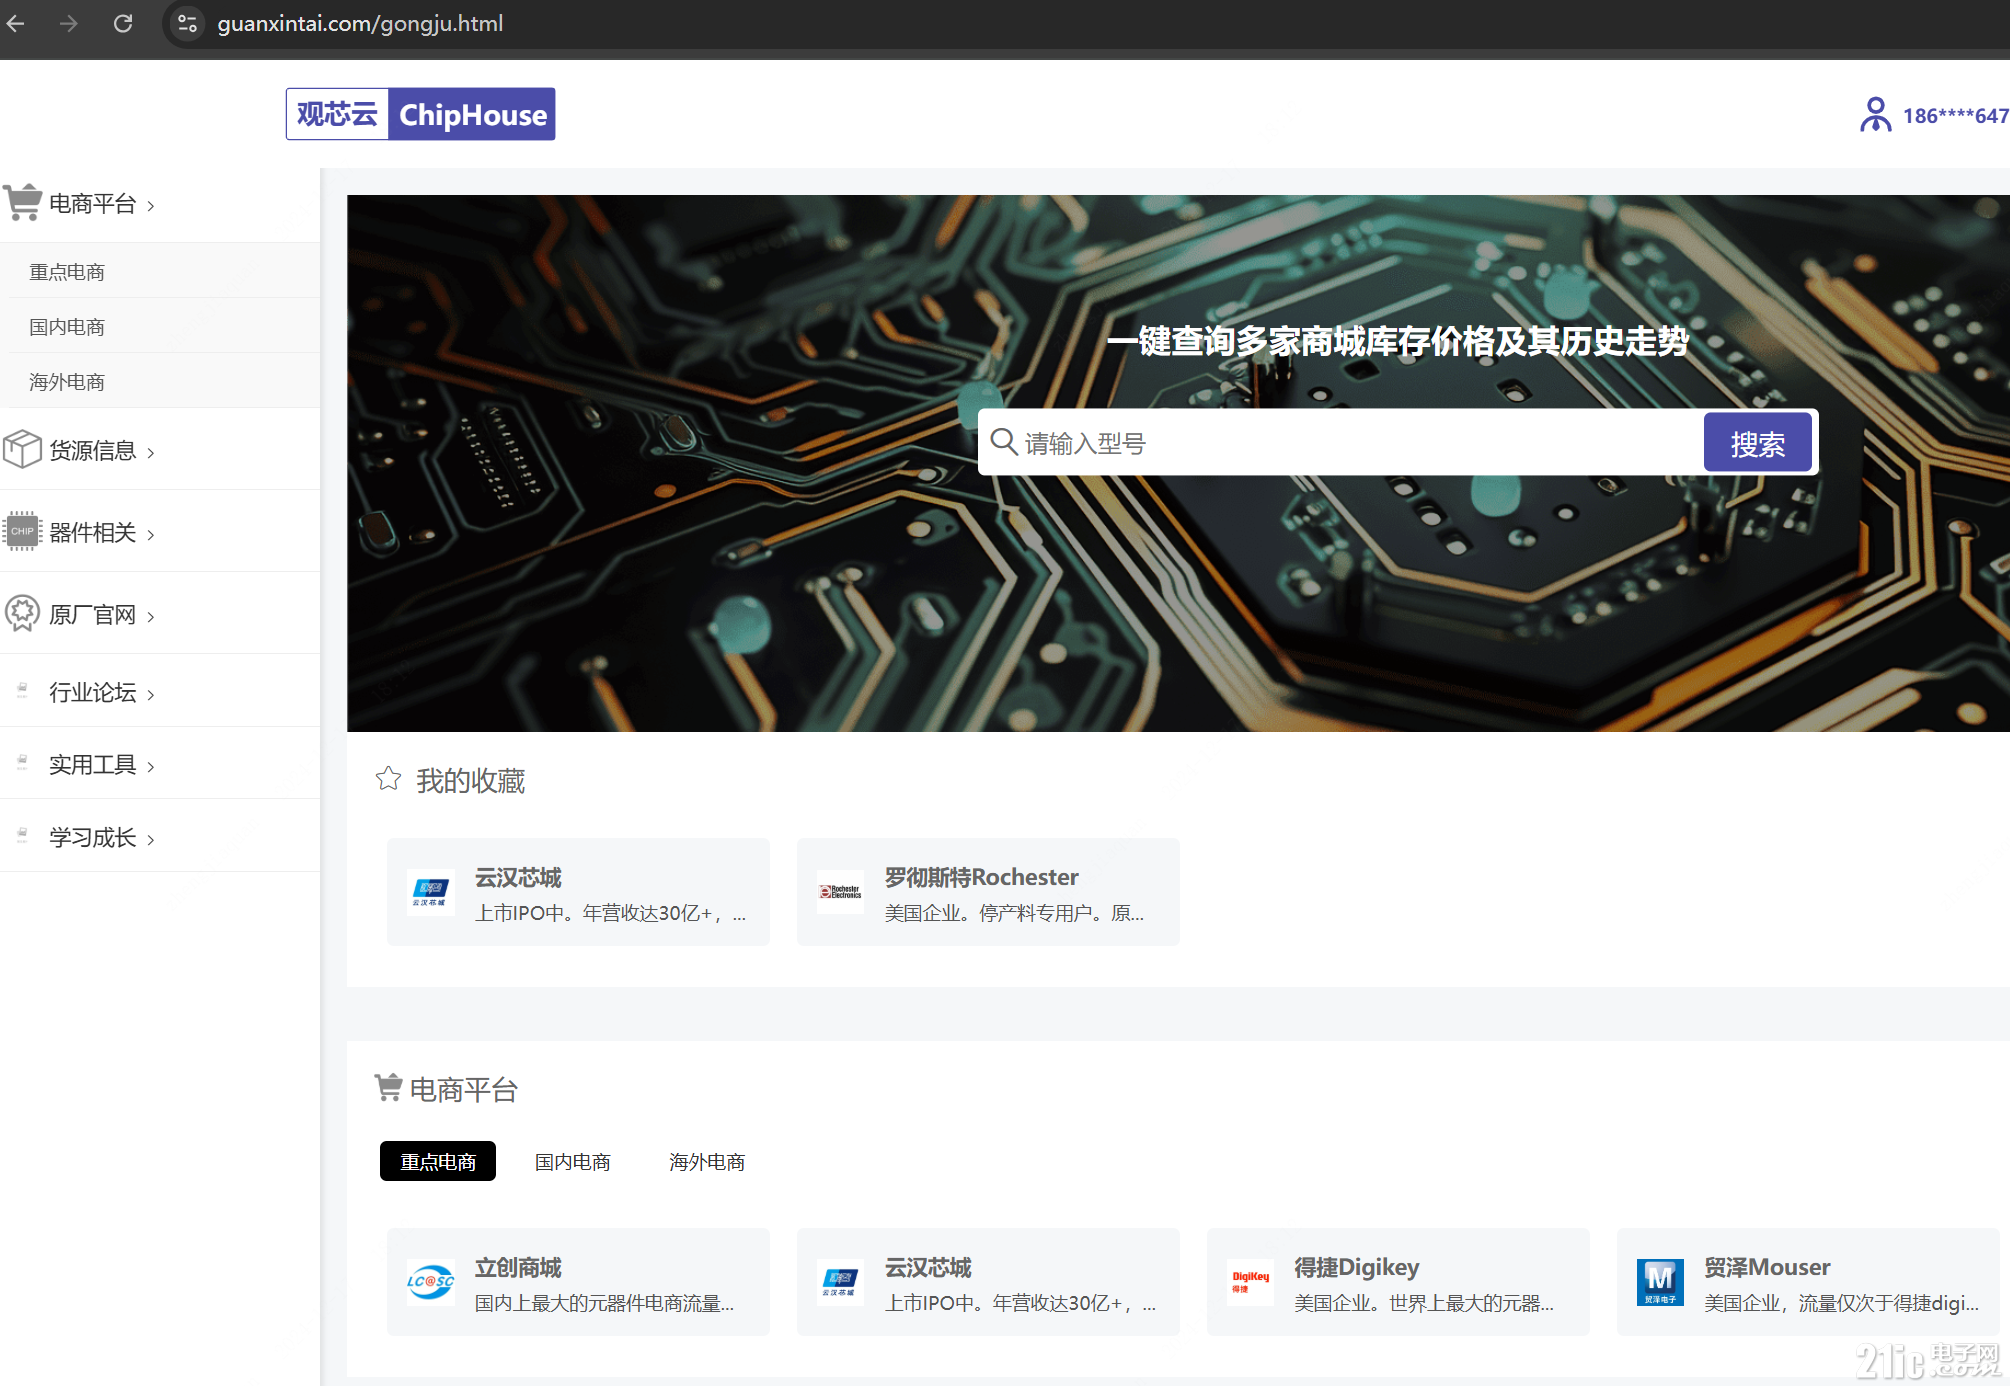This screenshot has height=1386, width=2010.
Task: Click the small icon beside 实用工具
Action: point(22,763)
